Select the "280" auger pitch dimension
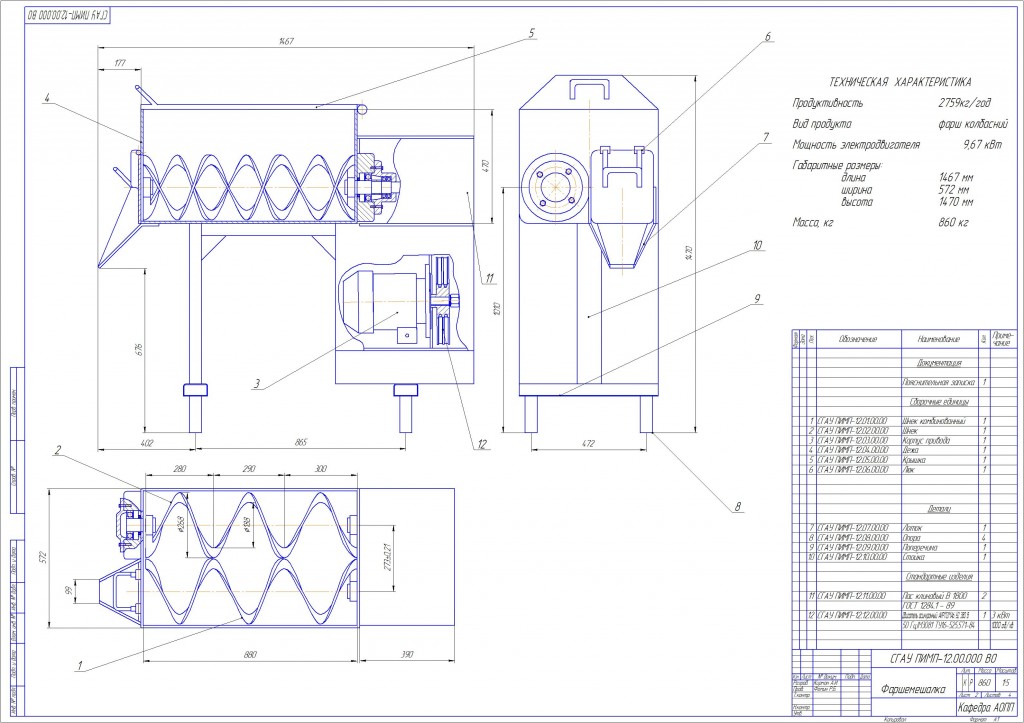 tap(180, 469)
